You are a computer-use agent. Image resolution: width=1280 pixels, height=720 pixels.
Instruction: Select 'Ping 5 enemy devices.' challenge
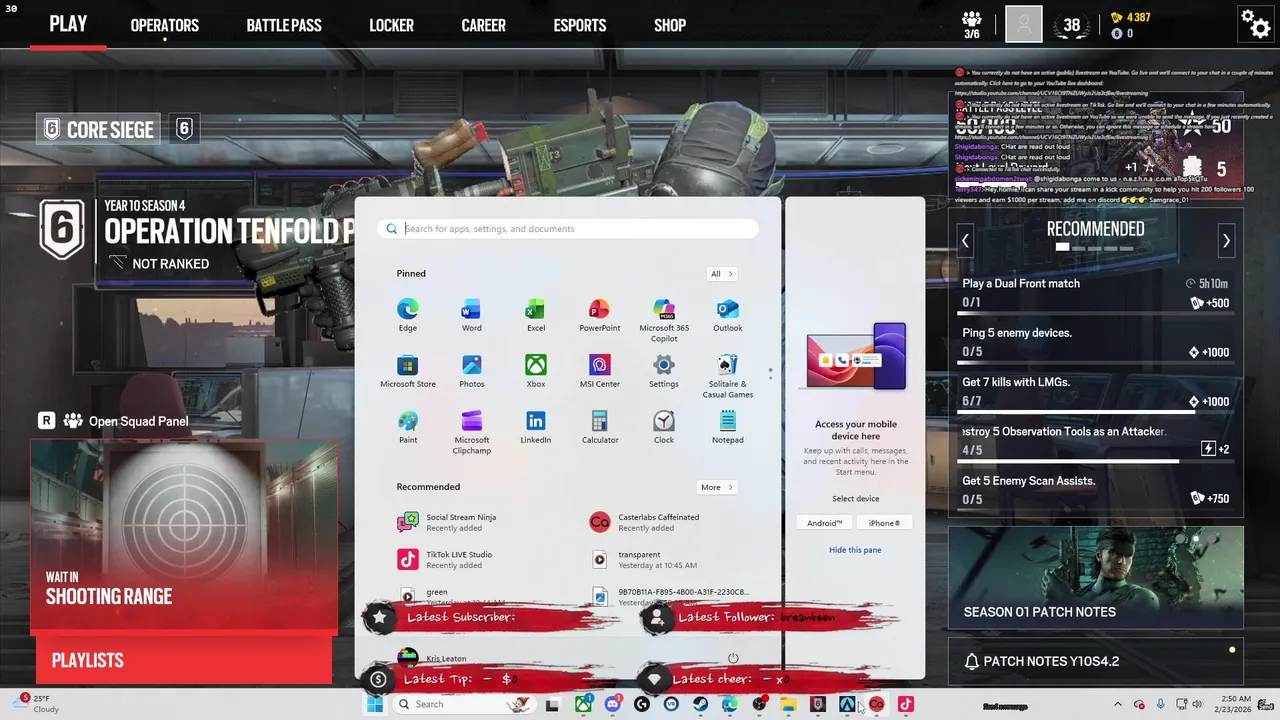click(x=1096, y=342)
